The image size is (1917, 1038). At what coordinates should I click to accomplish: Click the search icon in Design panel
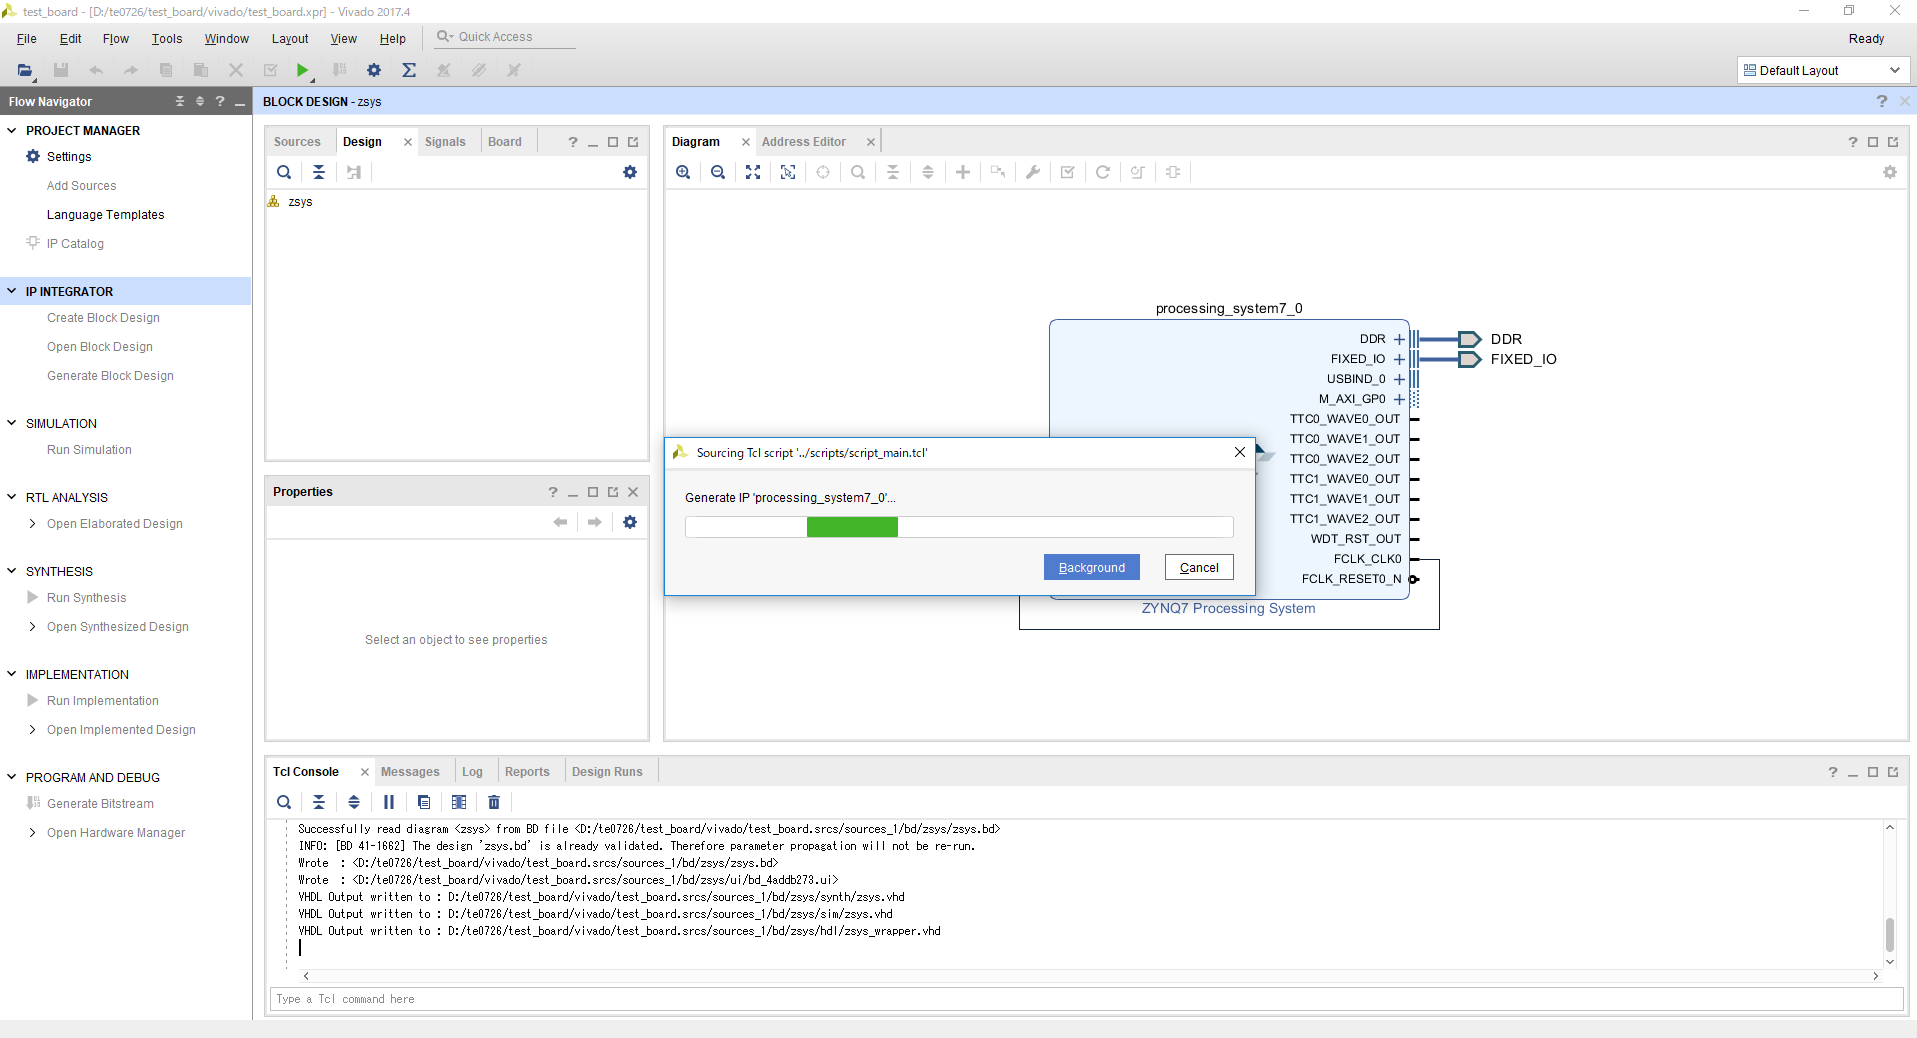[284, 172]
